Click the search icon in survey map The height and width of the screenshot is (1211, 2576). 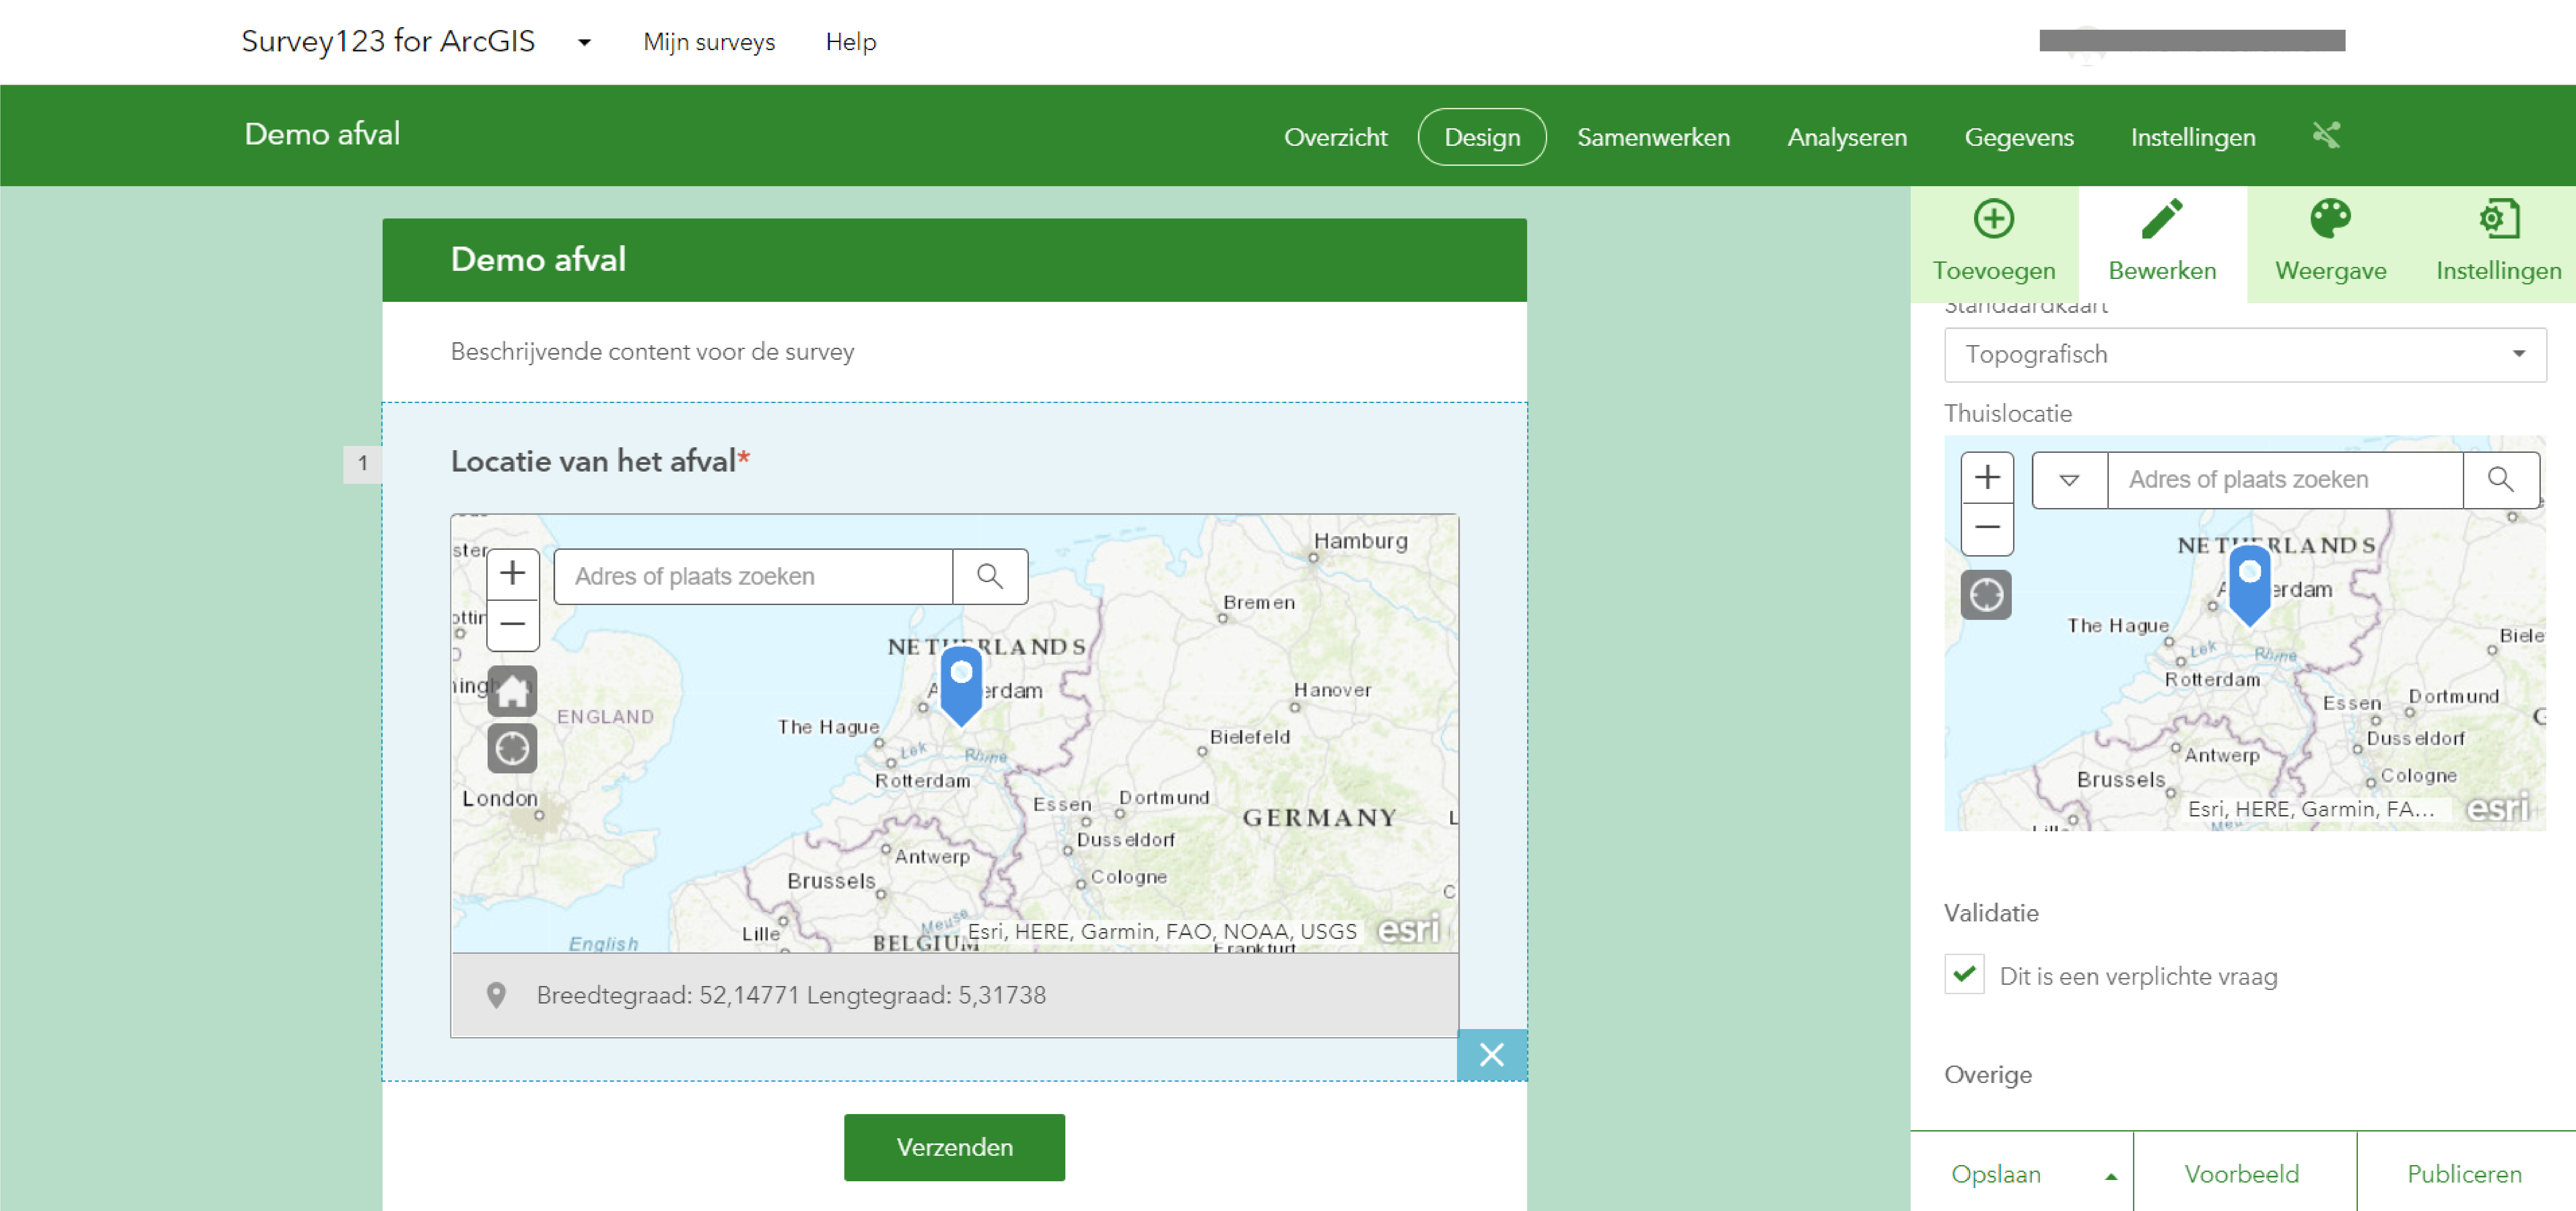[x=989, y=576]
